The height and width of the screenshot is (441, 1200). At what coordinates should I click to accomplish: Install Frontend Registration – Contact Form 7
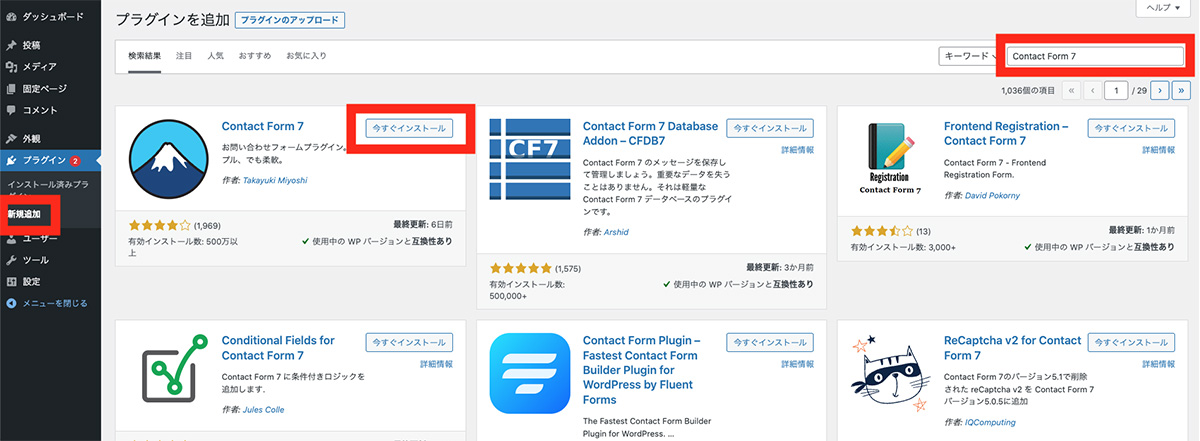[1131, 128]
